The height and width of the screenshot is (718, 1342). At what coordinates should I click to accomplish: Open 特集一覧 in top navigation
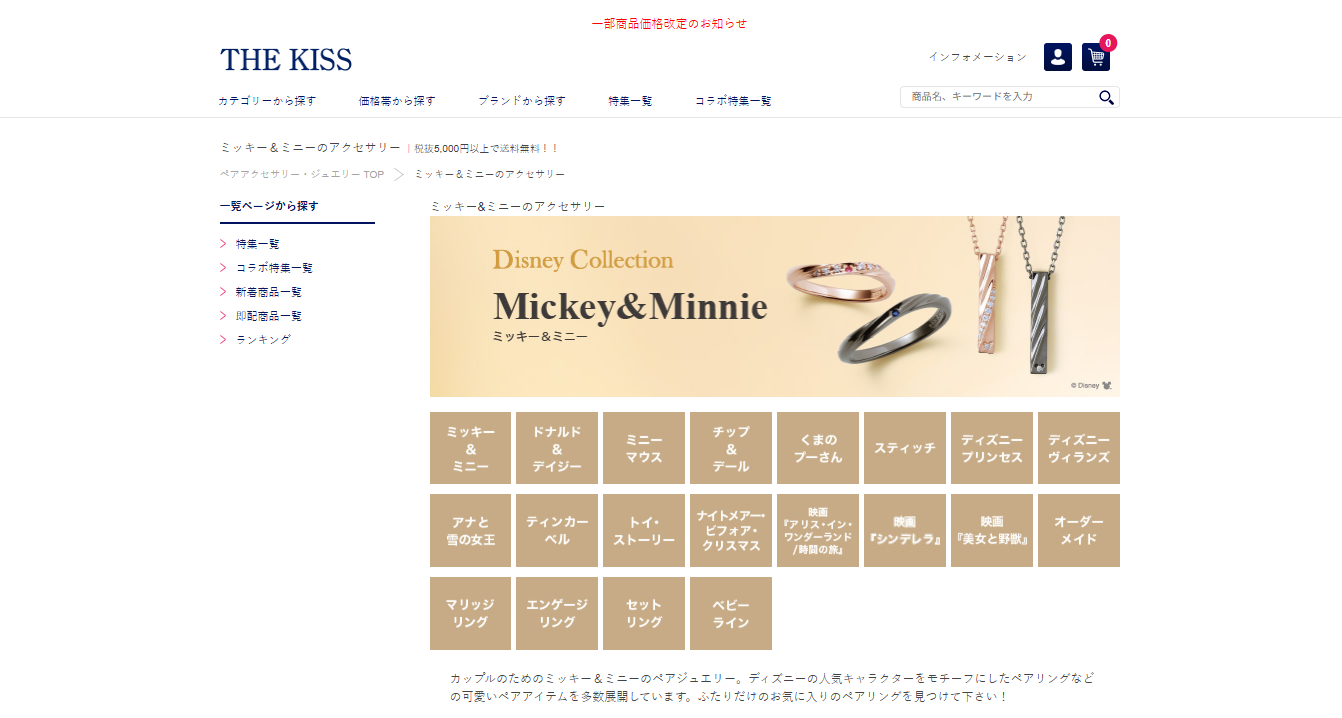(x=630, y=101)
